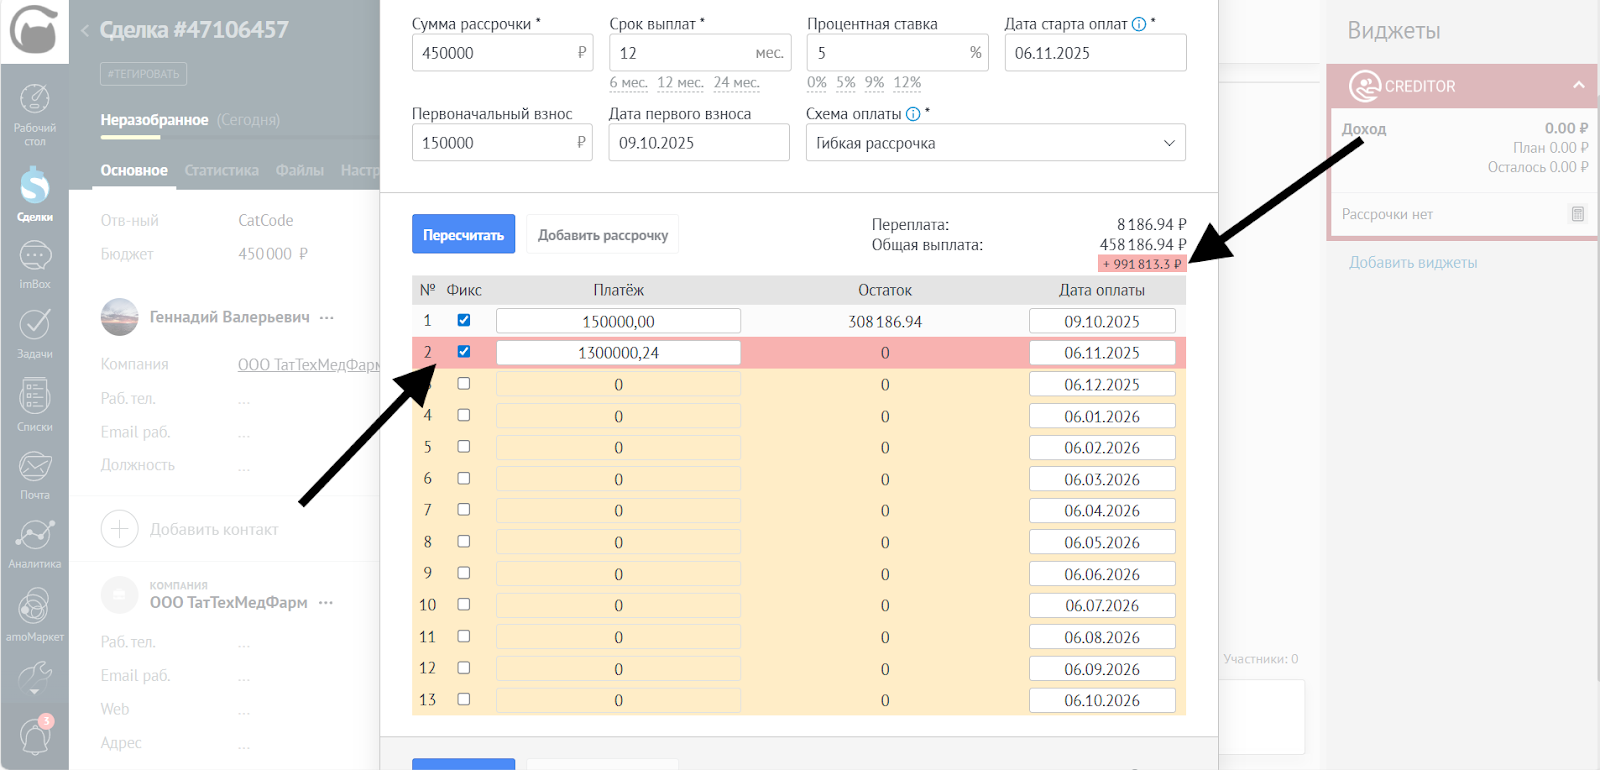Select the 24 мес. term shortcut
The width and height of the screenshot is (1600, 770).
(x=736, y=83)
